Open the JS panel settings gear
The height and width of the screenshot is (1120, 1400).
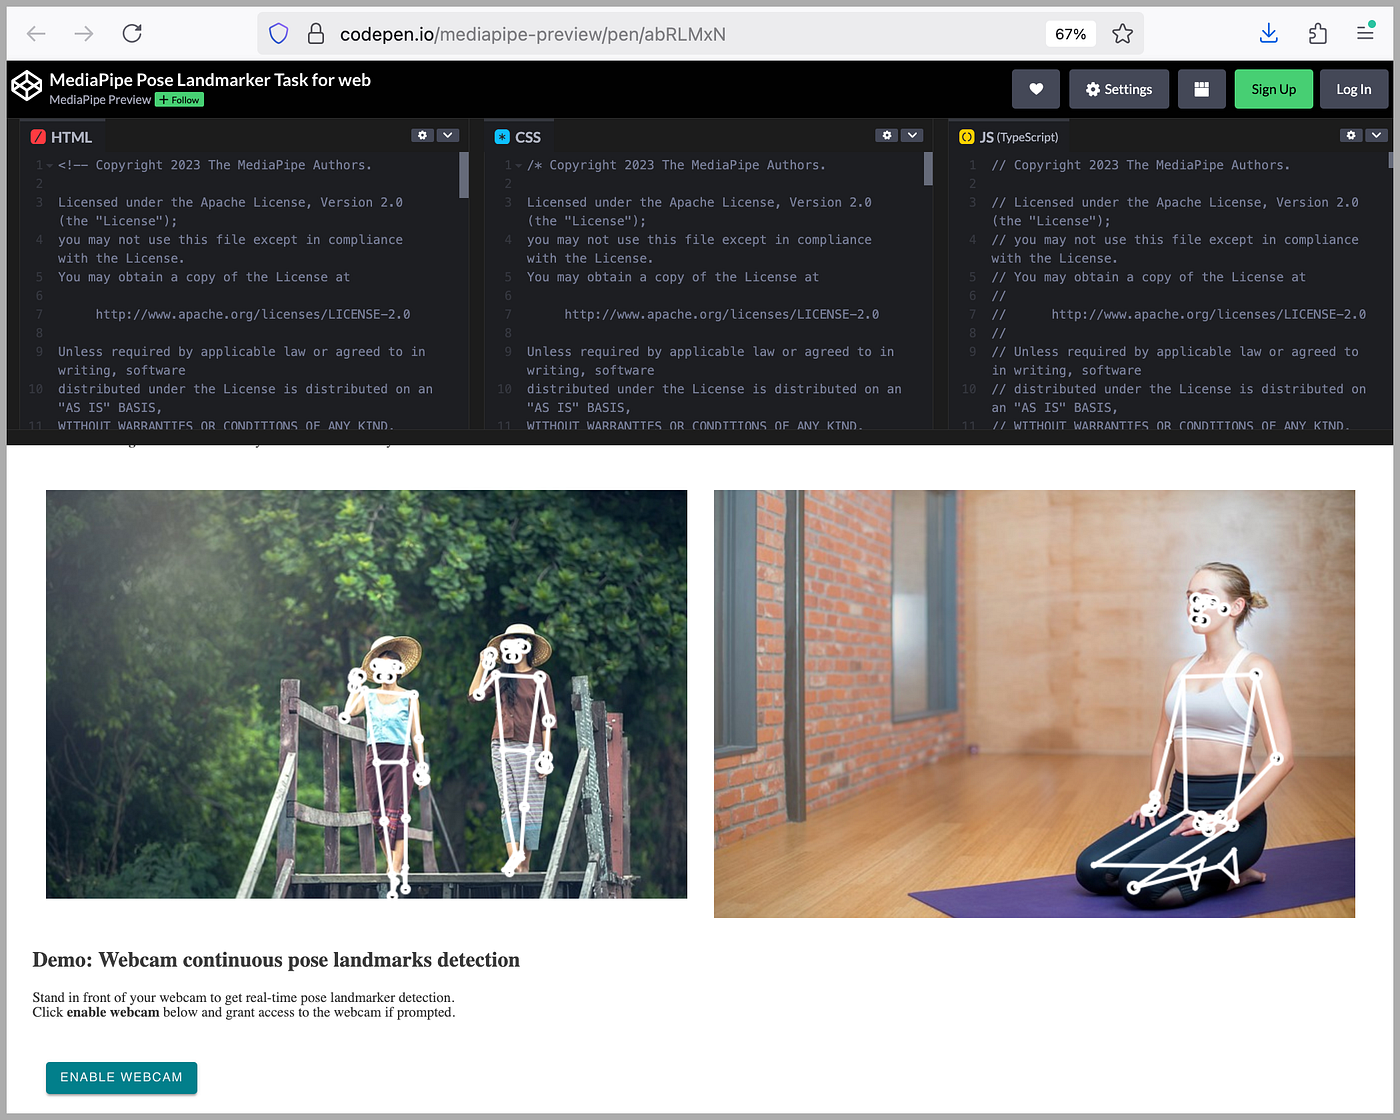click(x=1351, y=135)
